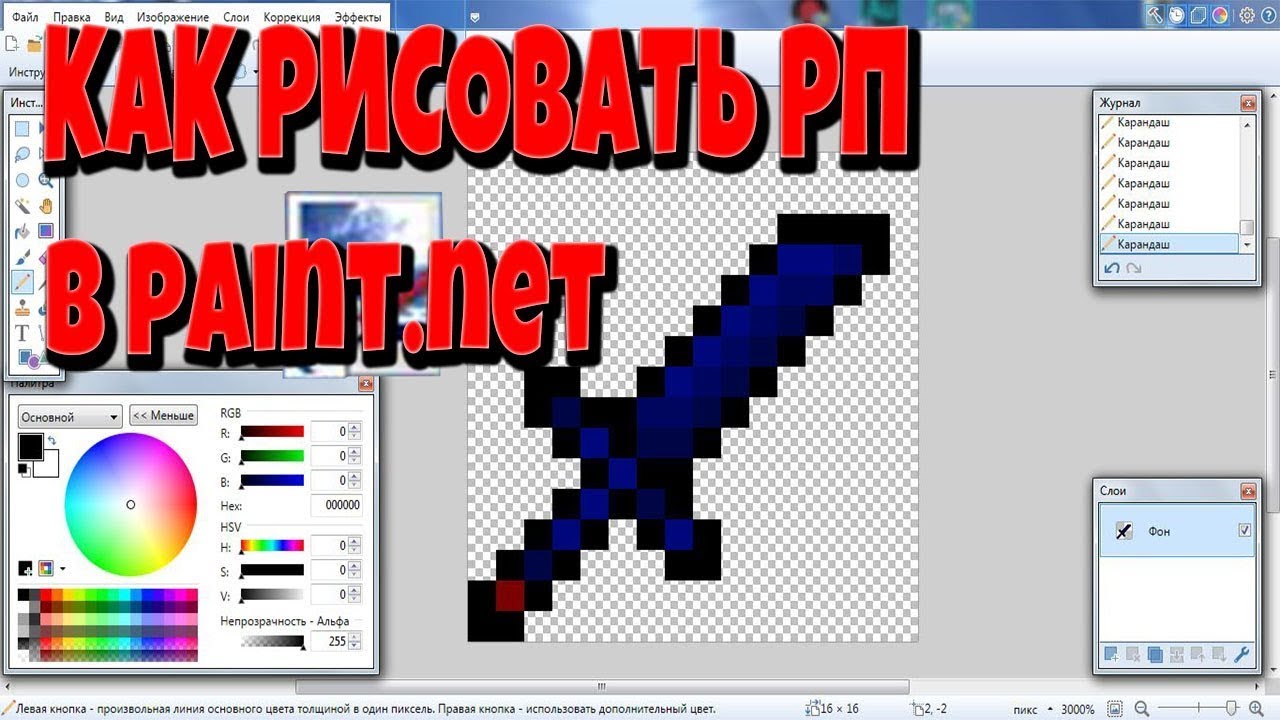Select the Lasso Select tool

22,154
